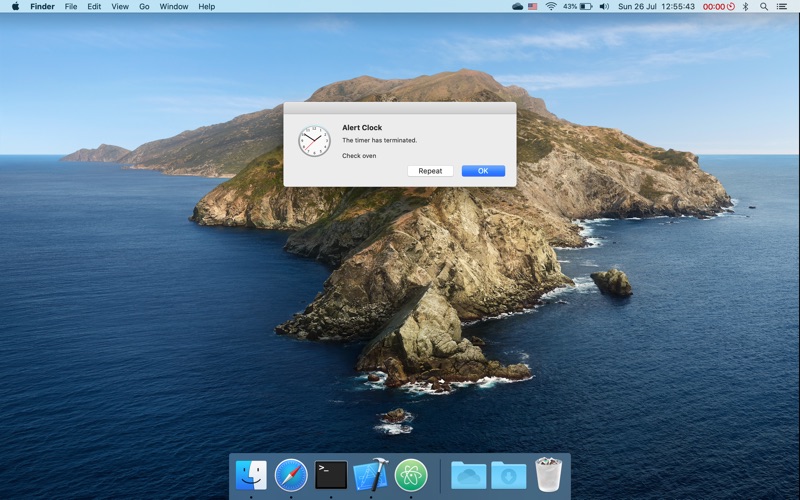The image size is (800, 500).
Task: Open the iCloud folder in the Dock
Action: click(x=468, y=475)
